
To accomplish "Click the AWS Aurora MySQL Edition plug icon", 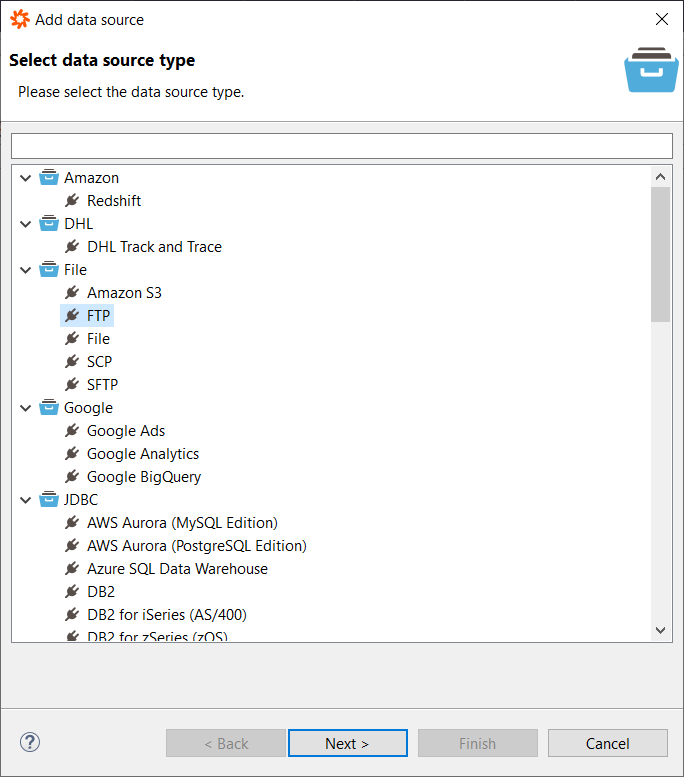I will point(72,523).
